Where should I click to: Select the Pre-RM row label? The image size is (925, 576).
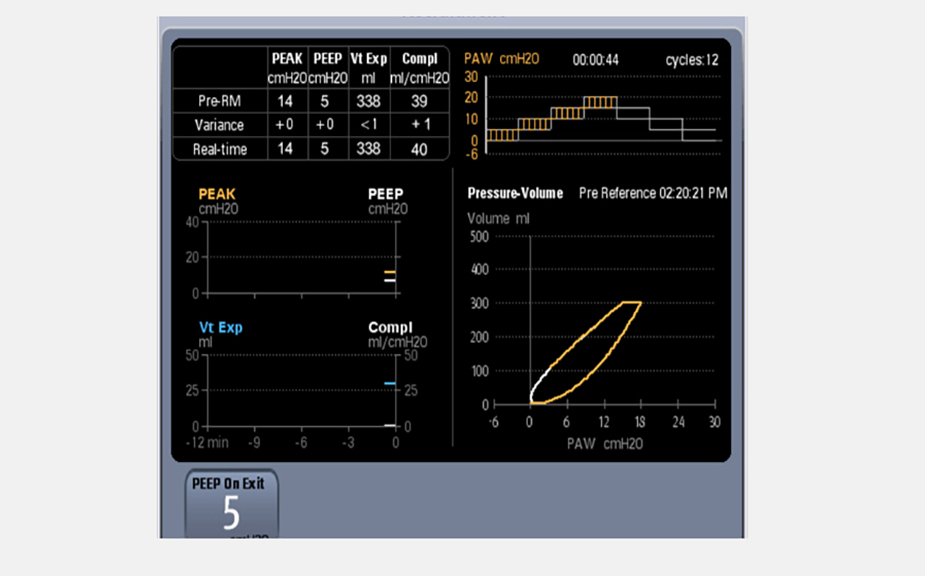[219, 101]
